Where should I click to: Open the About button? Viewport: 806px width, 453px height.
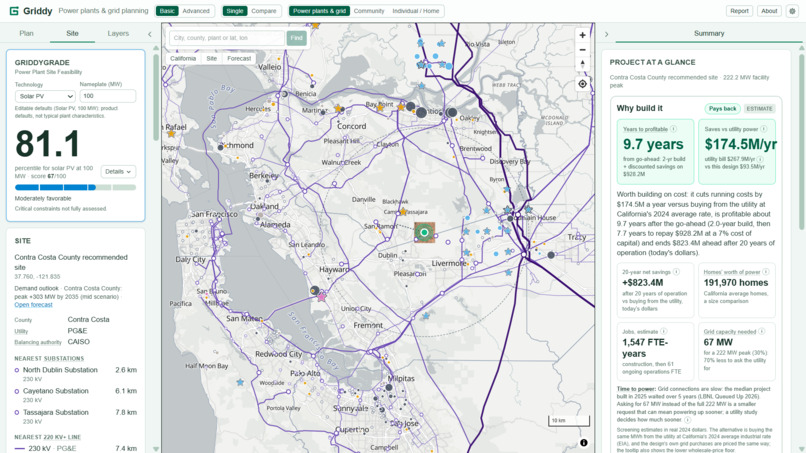coord(769,11)
